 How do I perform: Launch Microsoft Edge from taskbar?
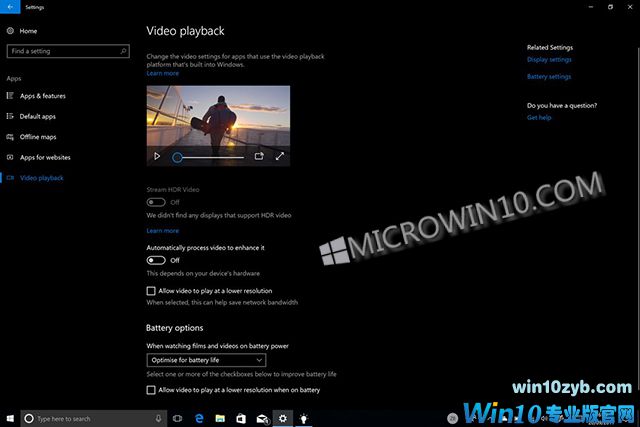coord(198,418)
